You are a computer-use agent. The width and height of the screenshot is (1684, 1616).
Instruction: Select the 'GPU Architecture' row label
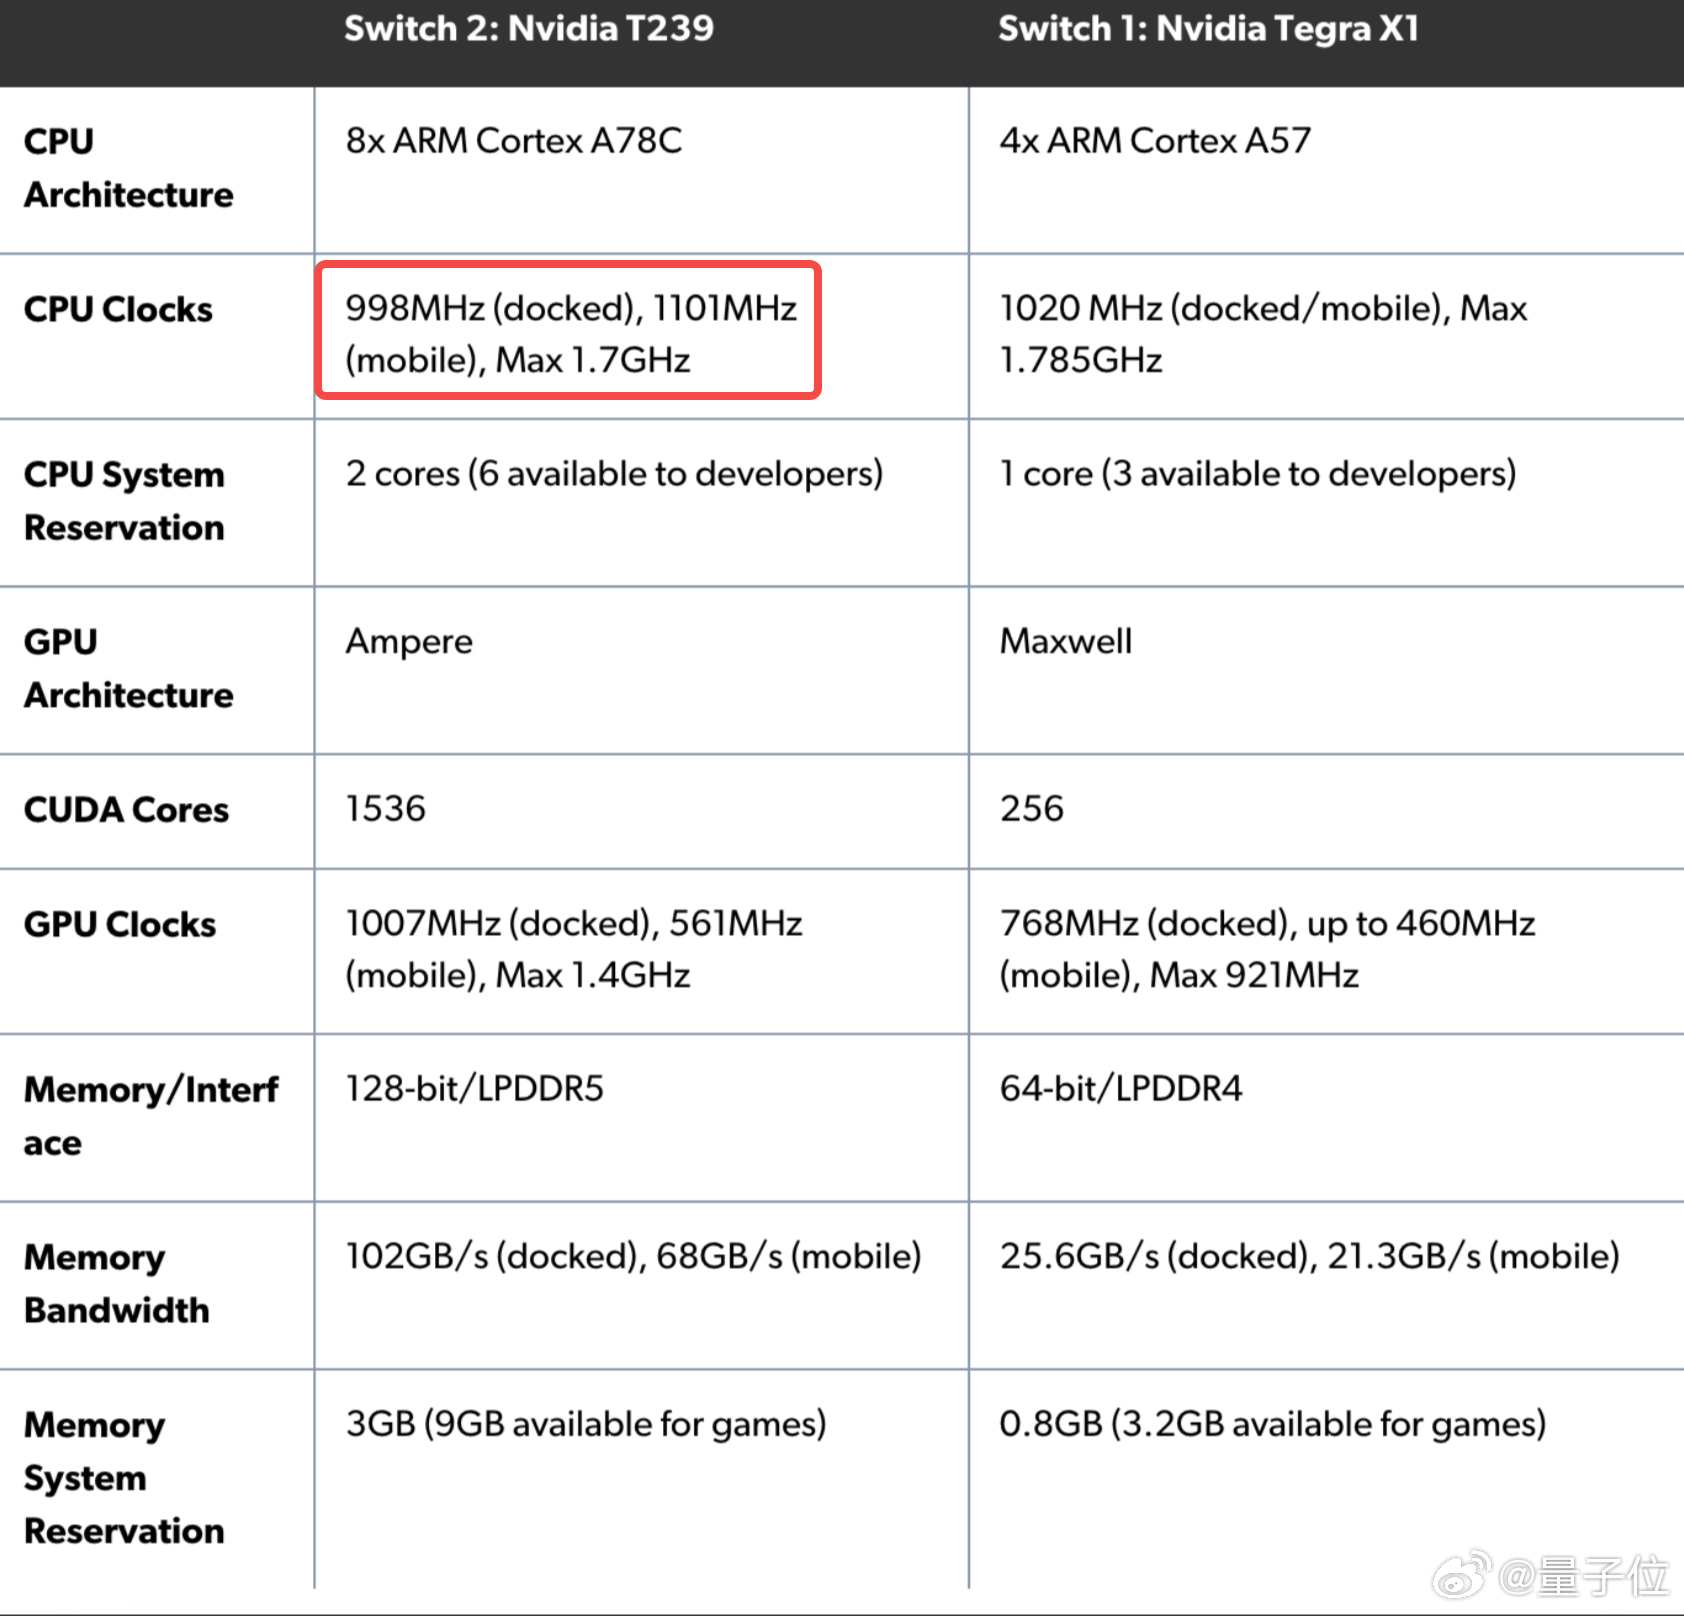coord(128,668)
